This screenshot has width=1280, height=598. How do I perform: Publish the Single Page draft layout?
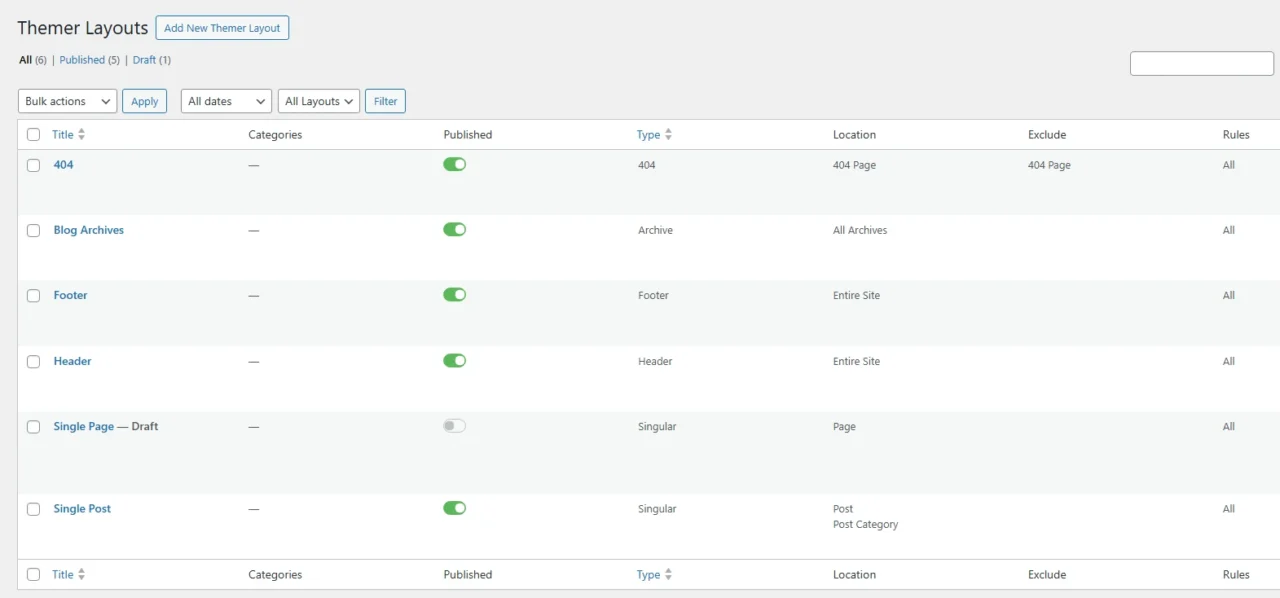(x=454, y=425)
